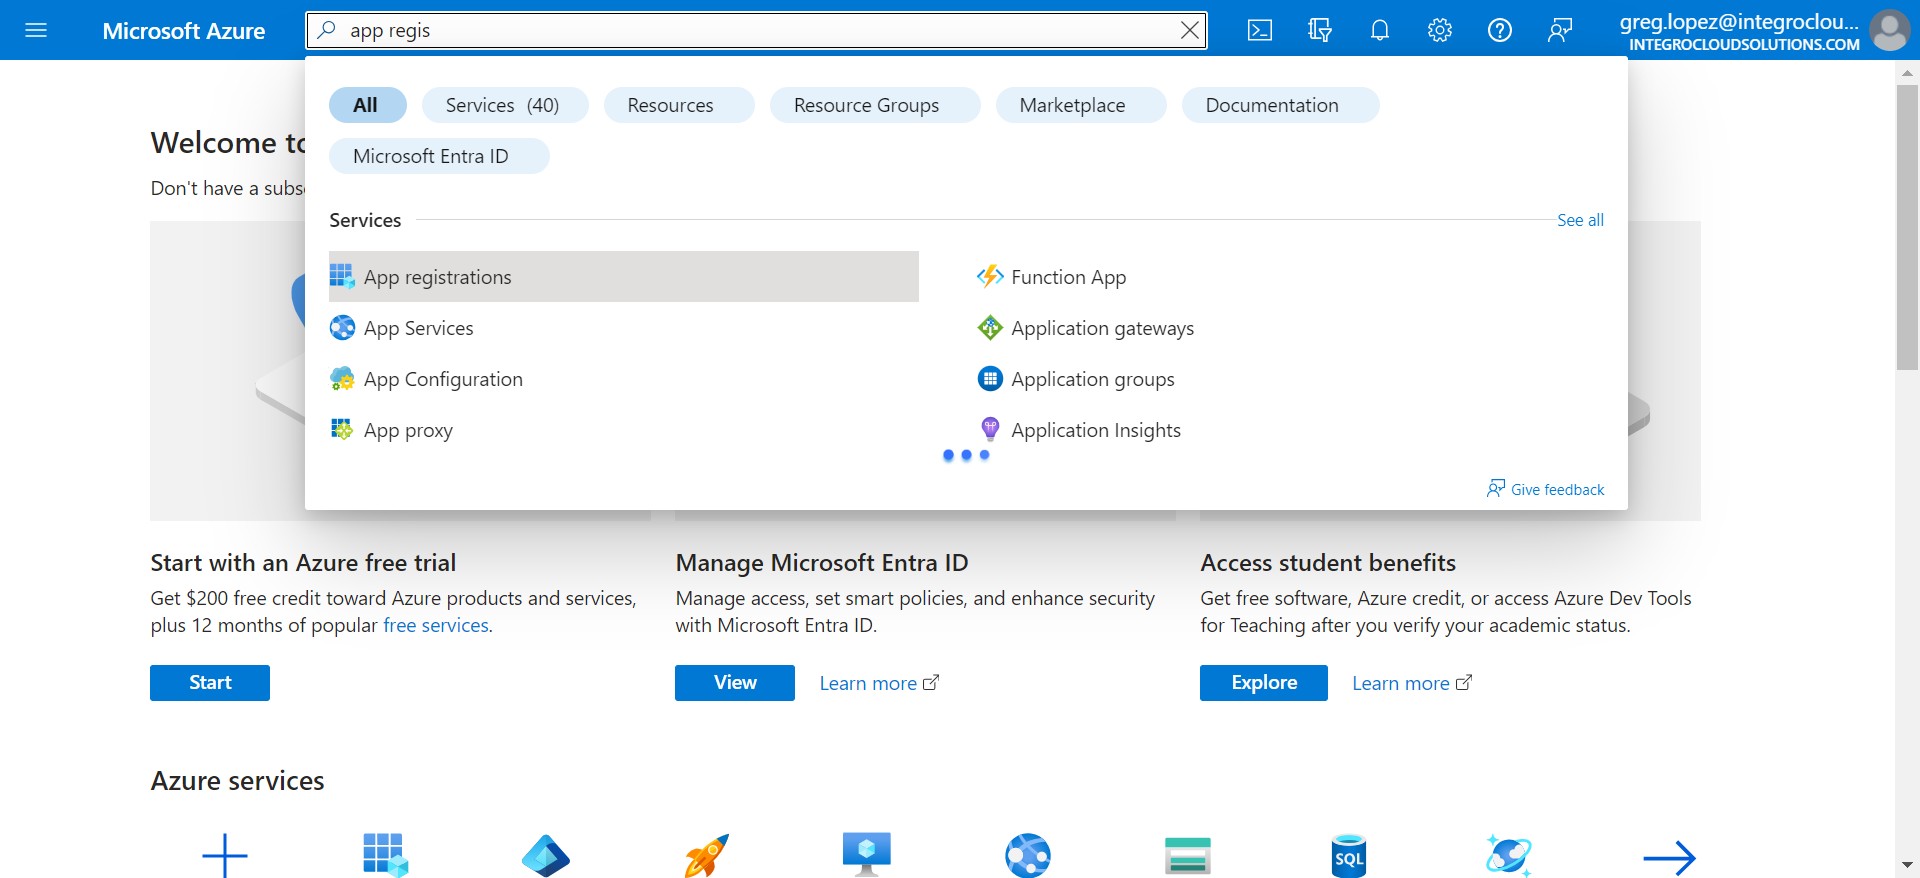The width and height of the screenshot is (1920, 878).
Task: Open the blue diamond service icon
Action: click(546, 856)
